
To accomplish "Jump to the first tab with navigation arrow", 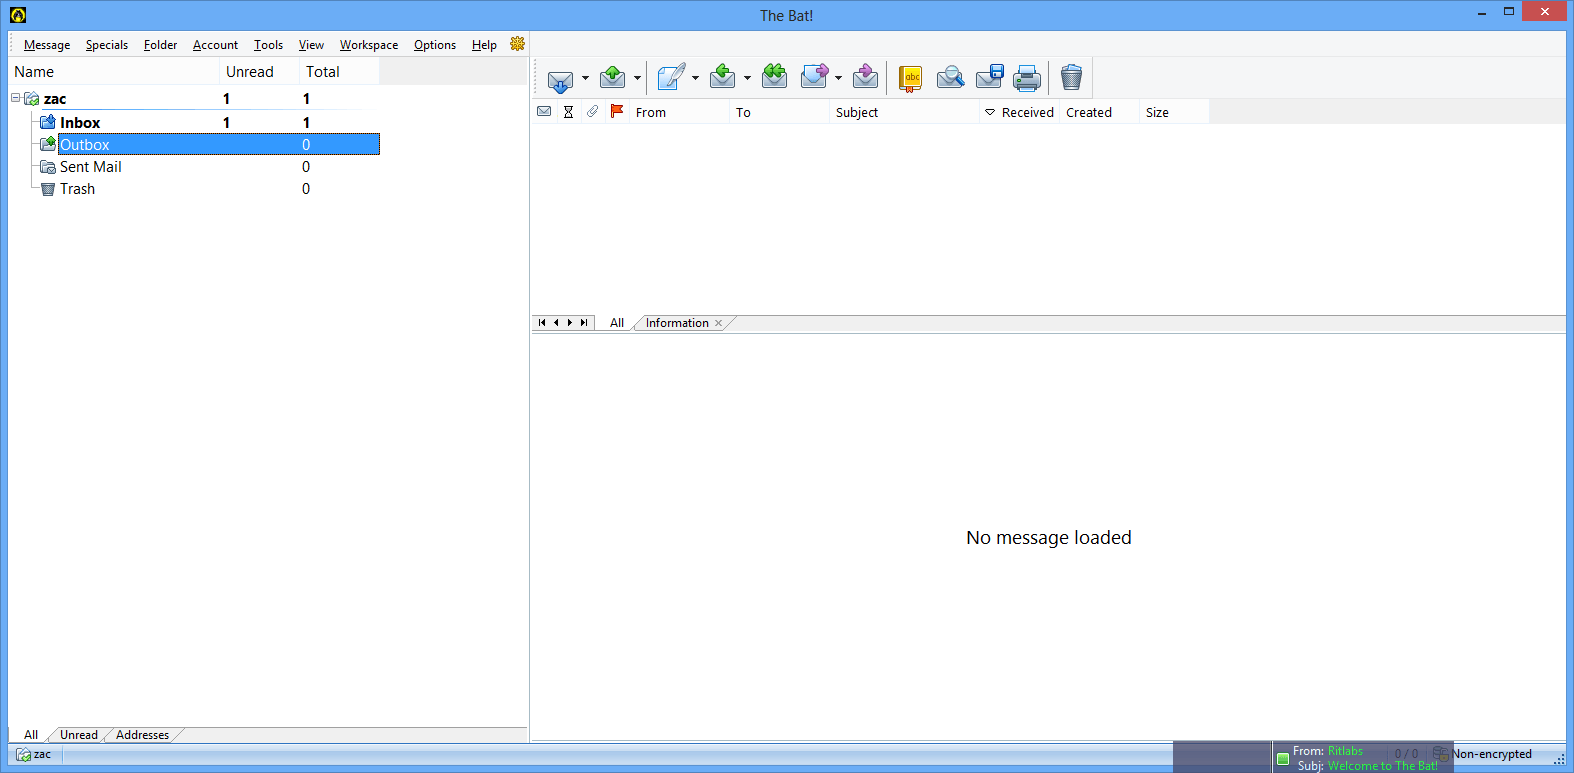I will click(542, 323).
